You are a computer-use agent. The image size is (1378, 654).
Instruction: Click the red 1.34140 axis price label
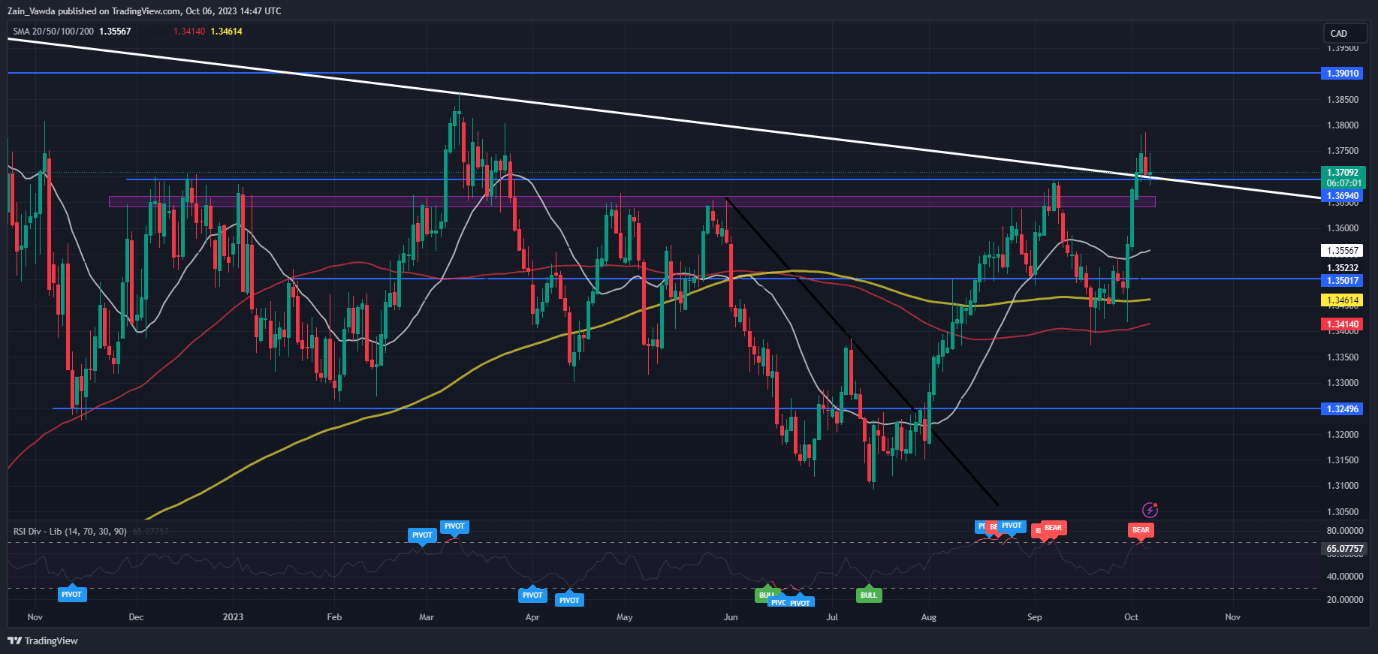[x=1342, y=324]
